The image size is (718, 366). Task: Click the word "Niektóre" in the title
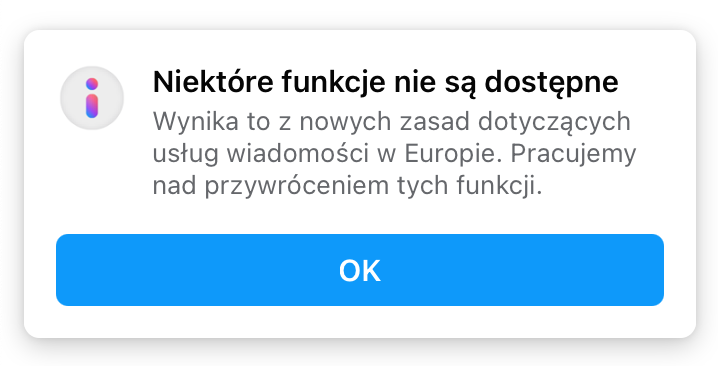click(213, 82)
